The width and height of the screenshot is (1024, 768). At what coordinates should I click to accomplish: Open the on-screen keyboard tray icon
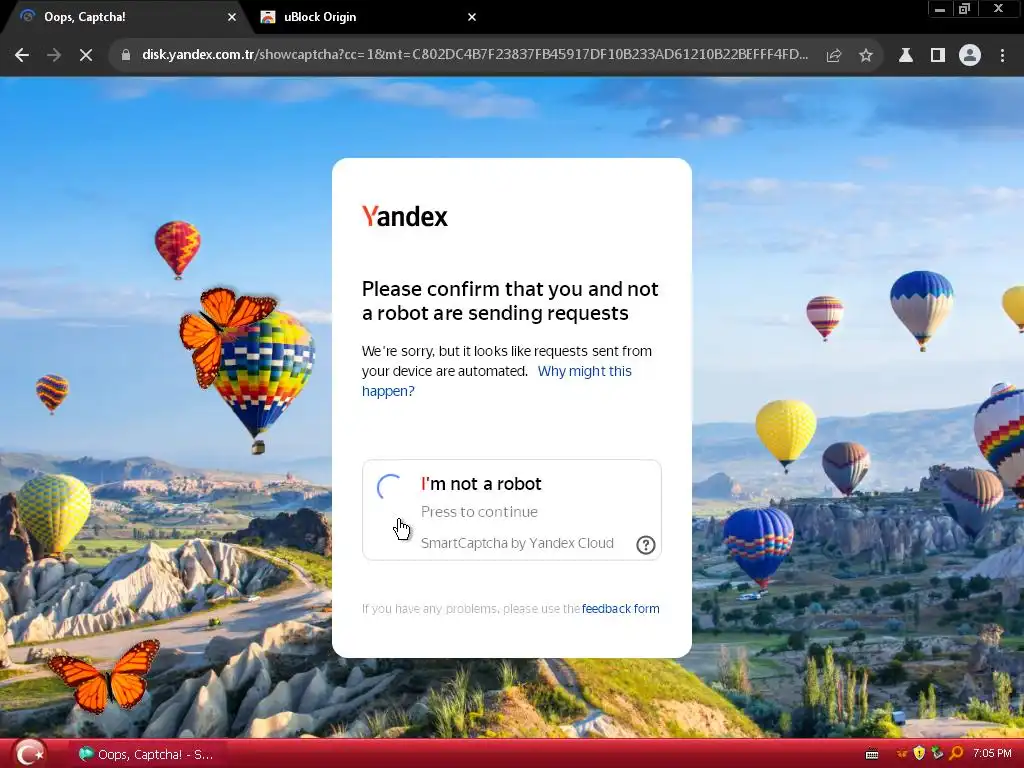coord(872,755)
